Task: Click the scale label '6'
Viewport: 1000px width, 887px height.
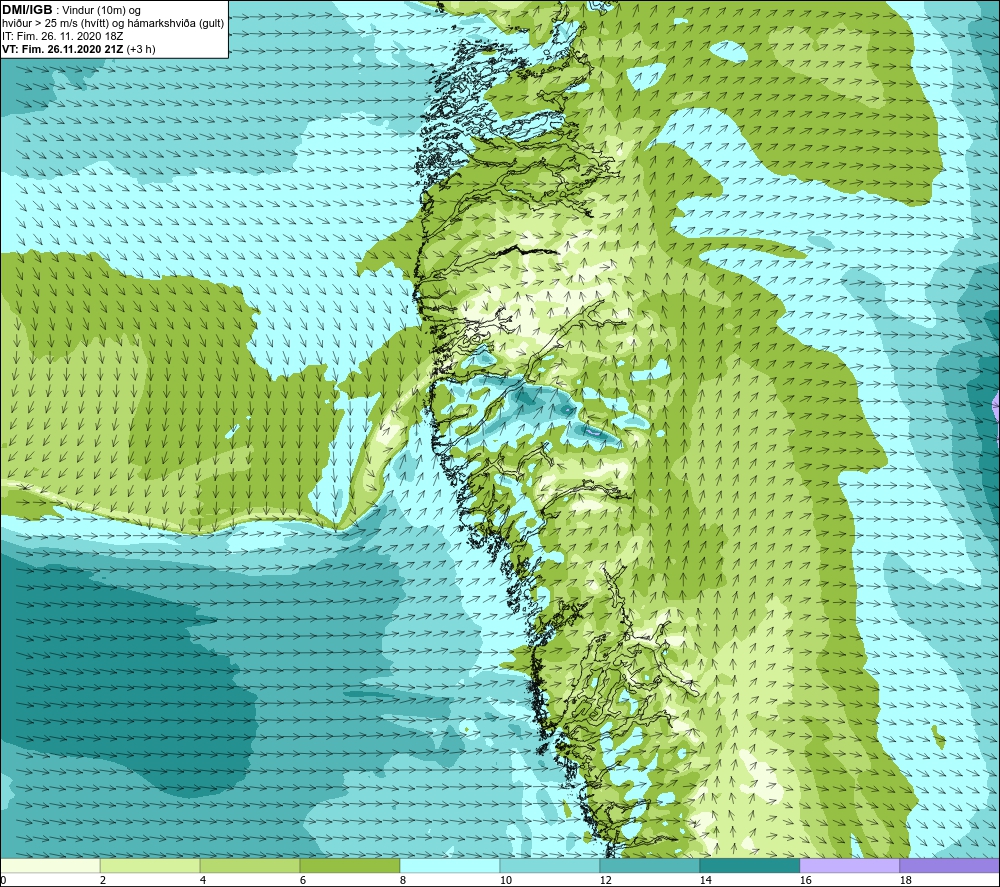Action: point(304,881)
